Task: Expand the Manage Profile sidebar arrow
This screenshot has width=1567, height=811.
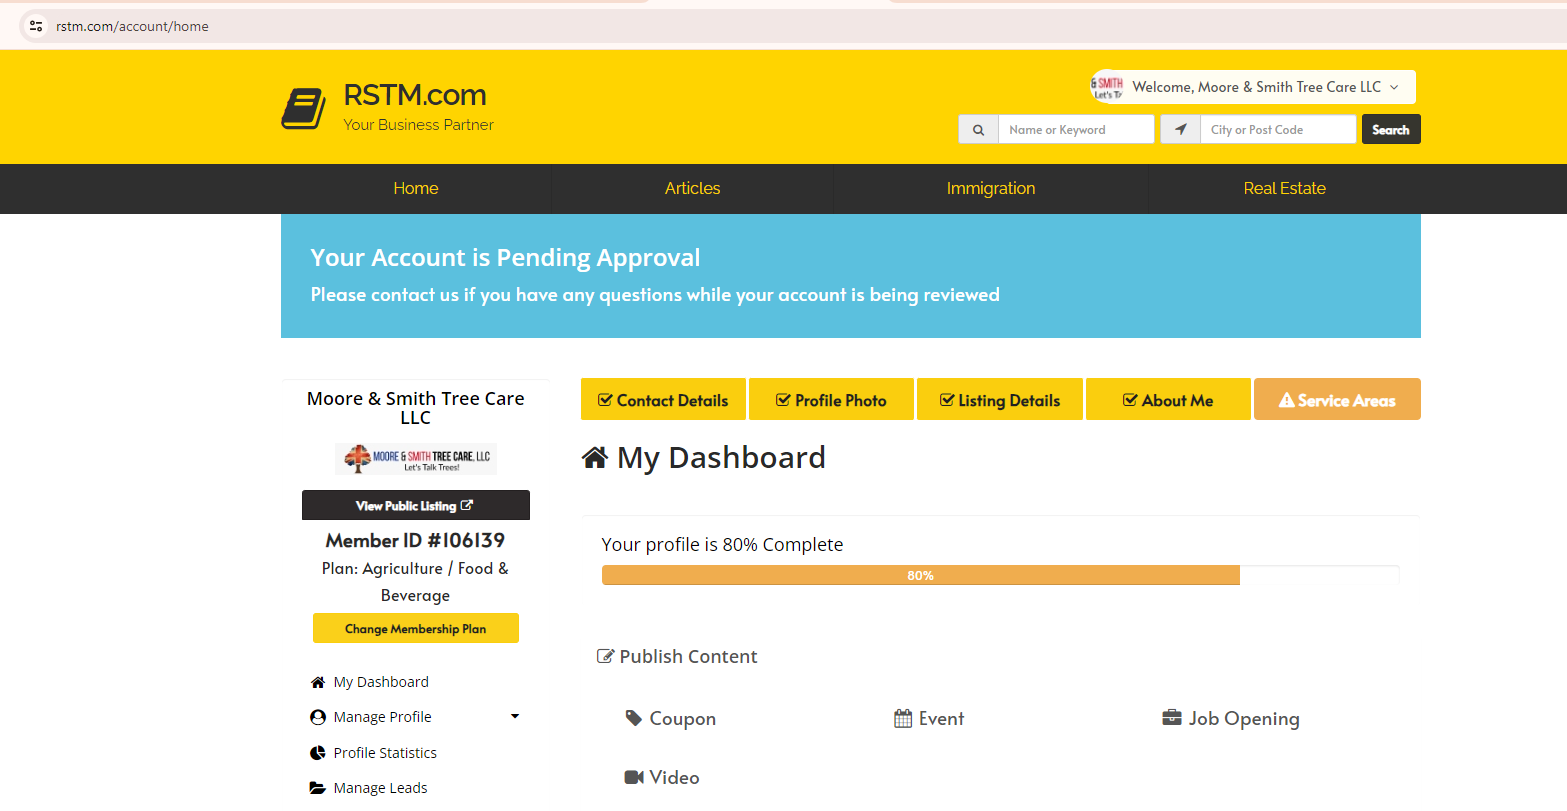Action: [x=515, y=717]
